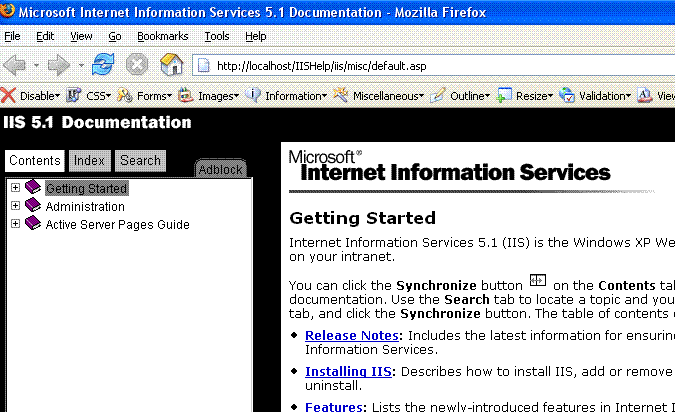Switch to the Search tab
675x412 pixels.
140,161
